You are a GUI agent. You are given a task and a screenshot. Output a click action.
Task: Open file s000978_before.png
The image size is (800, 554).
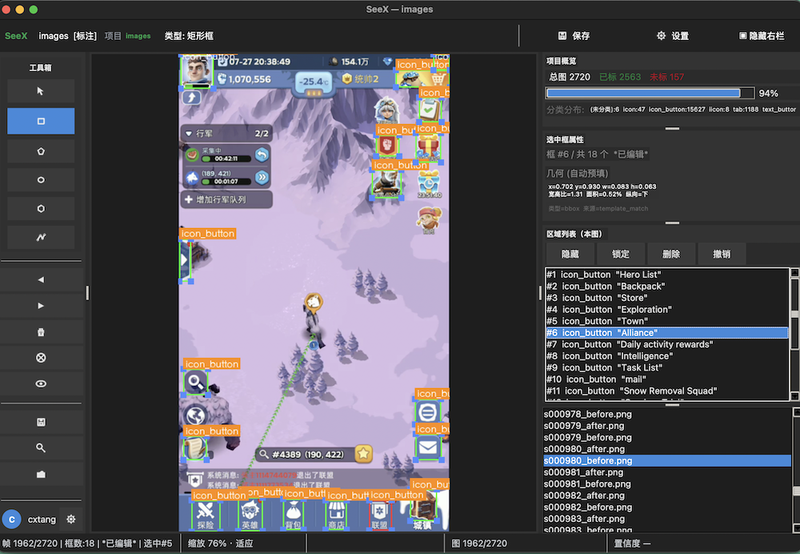pos(667,414)
